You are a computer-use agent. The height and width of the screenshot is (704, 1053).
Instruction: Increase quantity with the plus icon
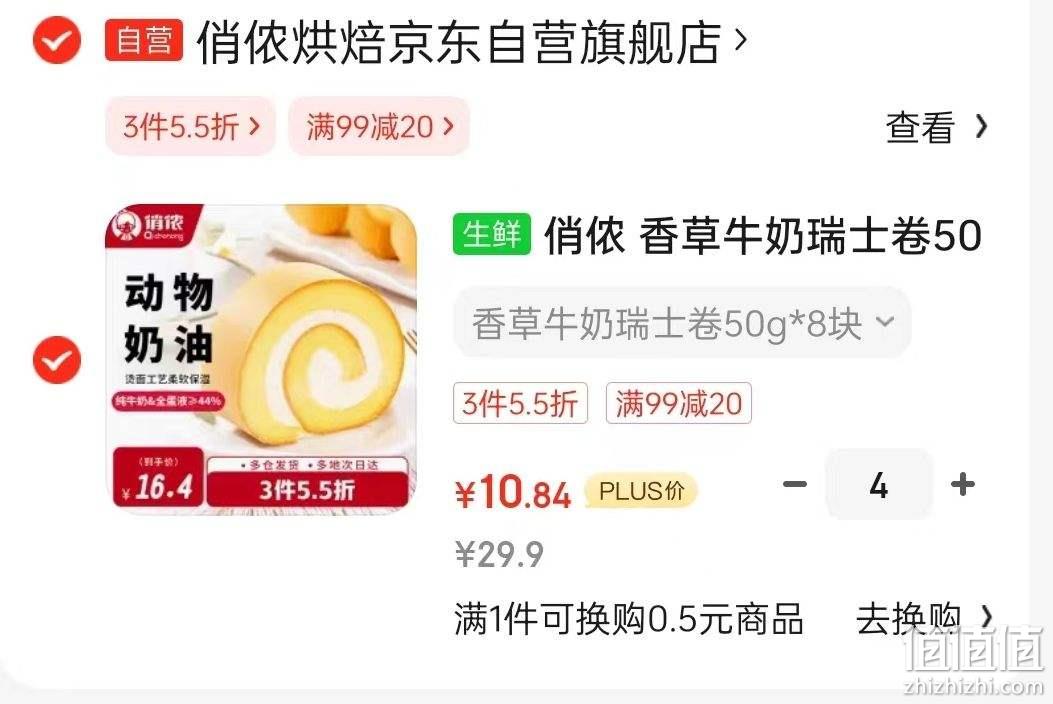click(963, 484)
